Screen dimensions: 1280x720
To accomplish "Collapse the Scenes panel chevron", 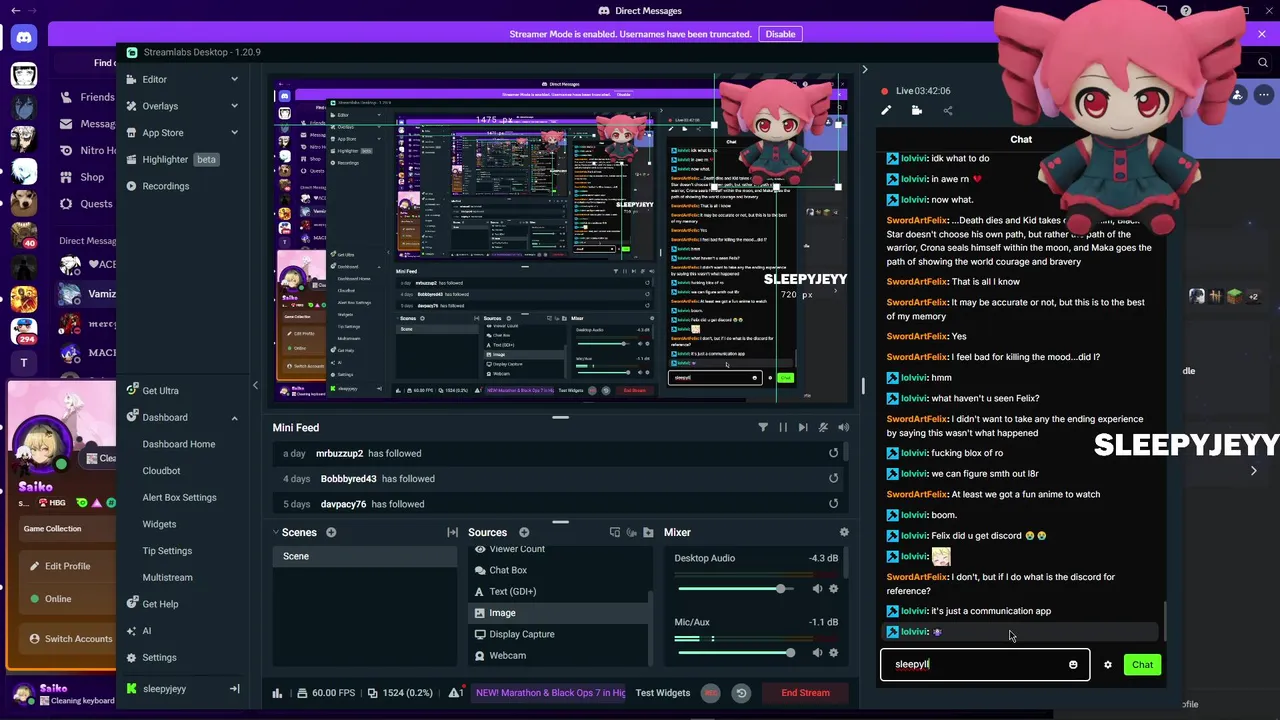I will [276, 532].
